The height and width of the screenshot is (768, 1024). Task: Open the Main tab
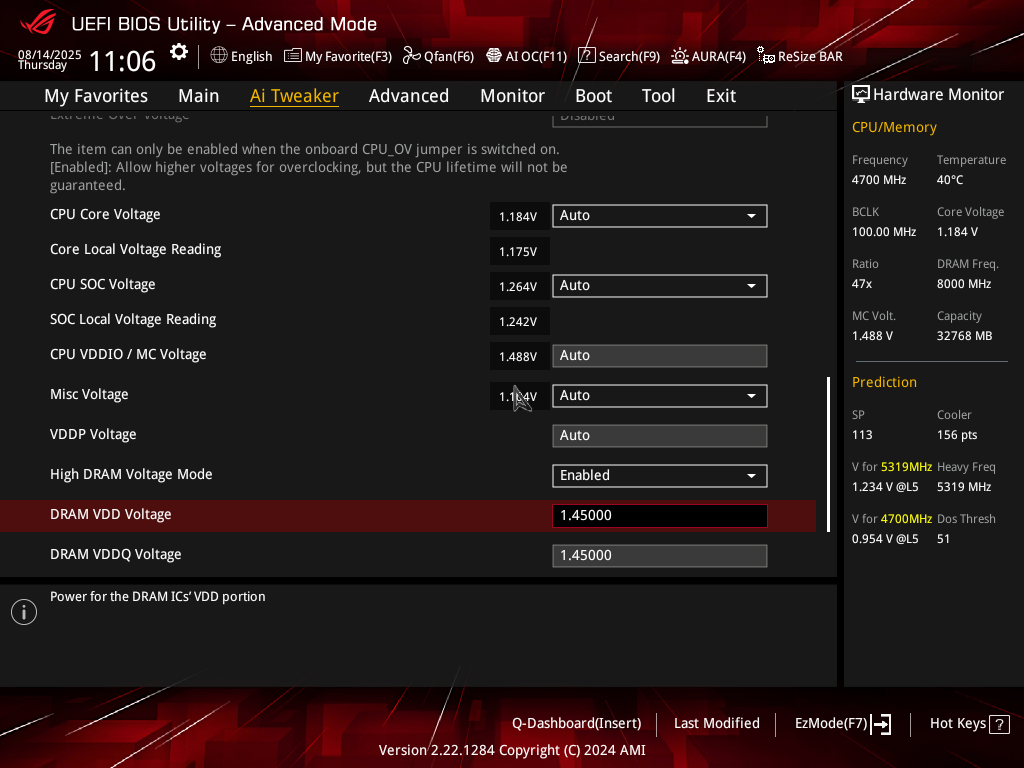pos(199,96)
